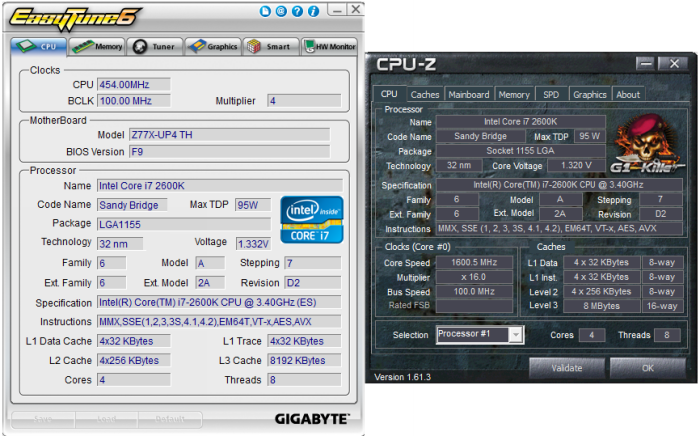Click the BIOS Version field
This screenshot has height=436, width=700.
pyautogui.click(x=228, y=152)
